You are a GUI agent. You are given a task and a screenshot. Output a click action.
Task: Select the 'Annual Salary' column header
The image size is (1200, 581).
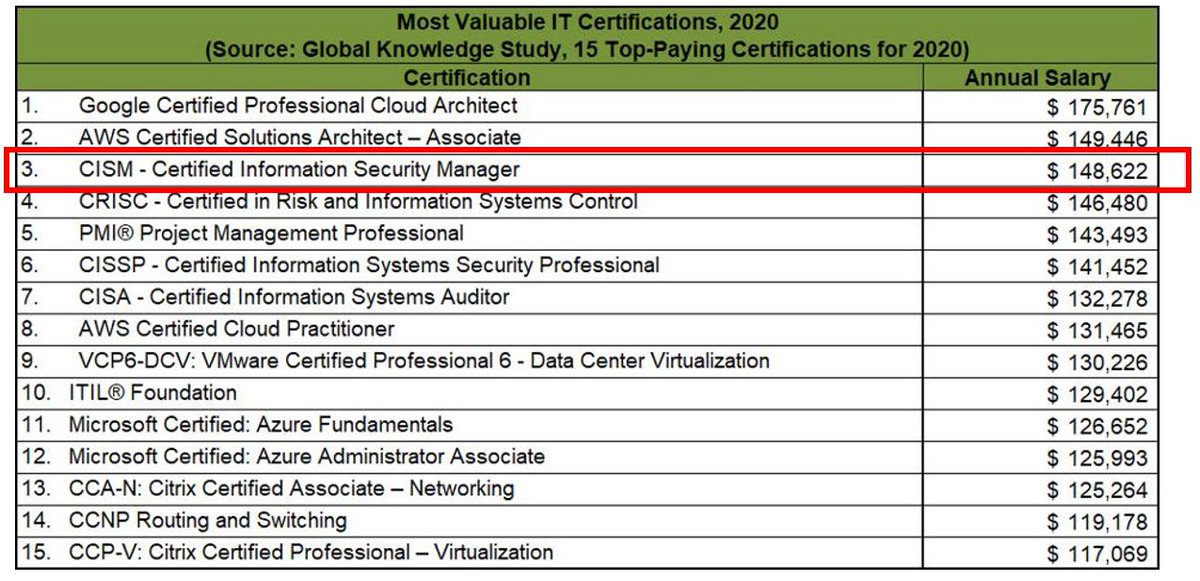click(1037, 78)
